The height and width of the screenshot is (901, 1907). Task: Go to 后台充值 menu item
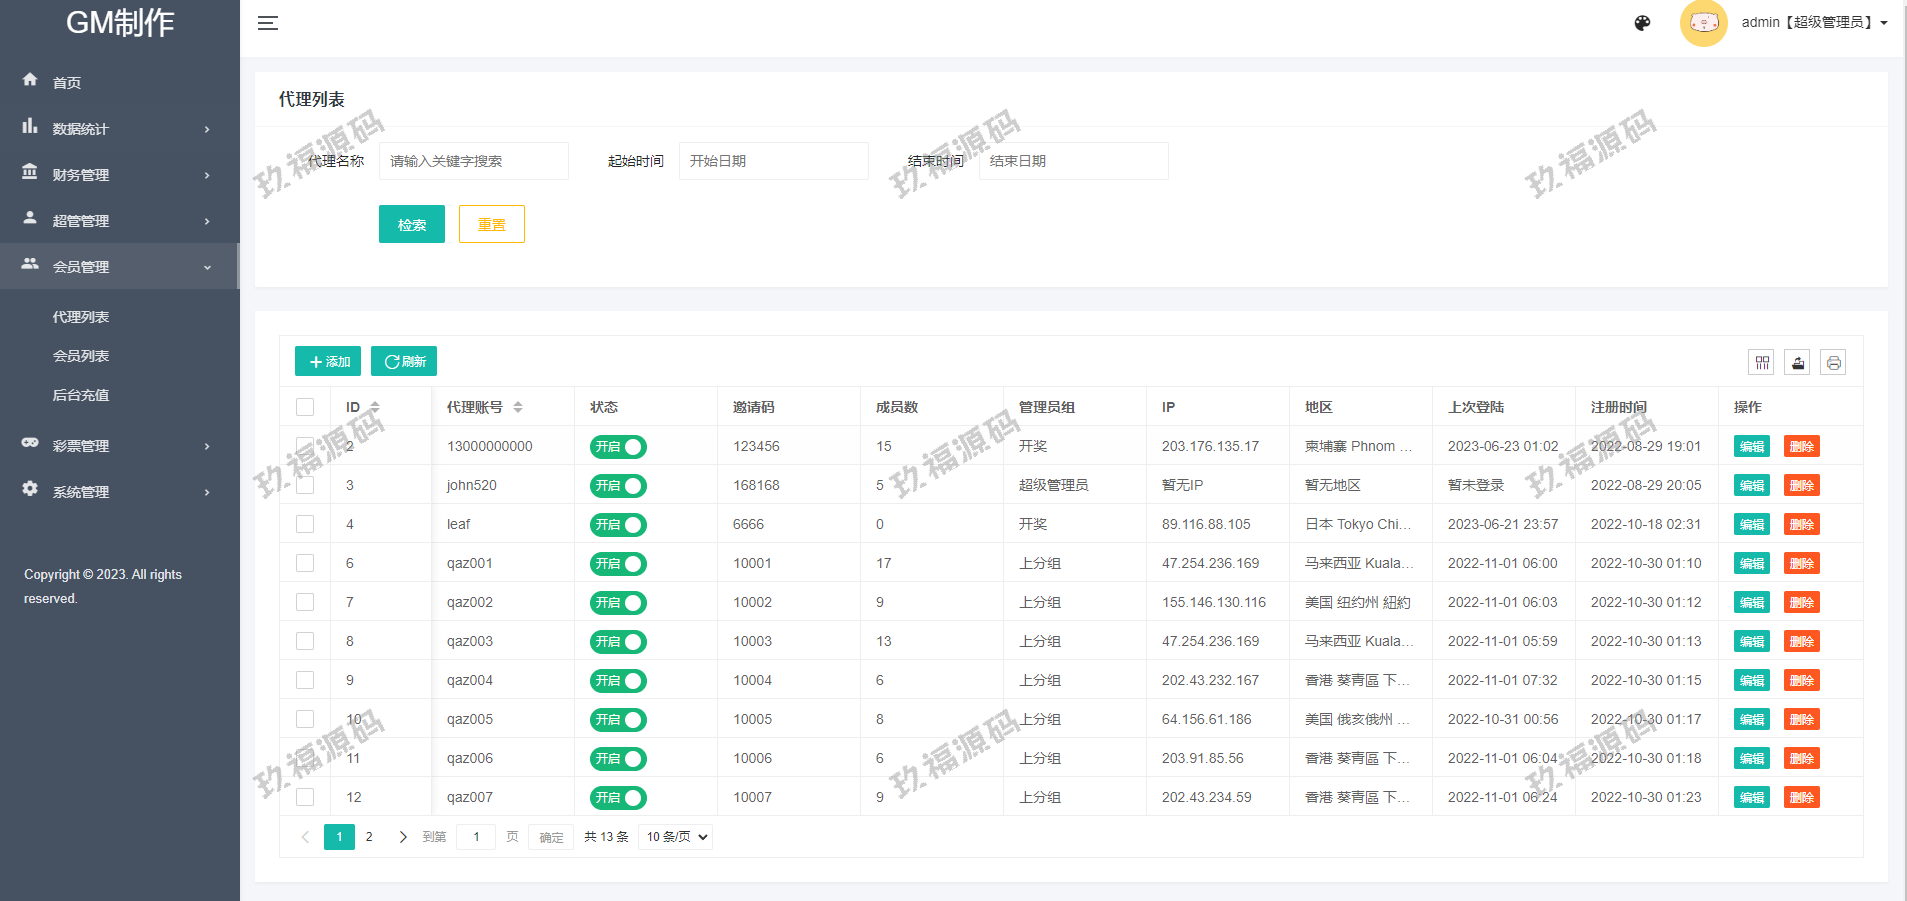[x=81, y=395]
